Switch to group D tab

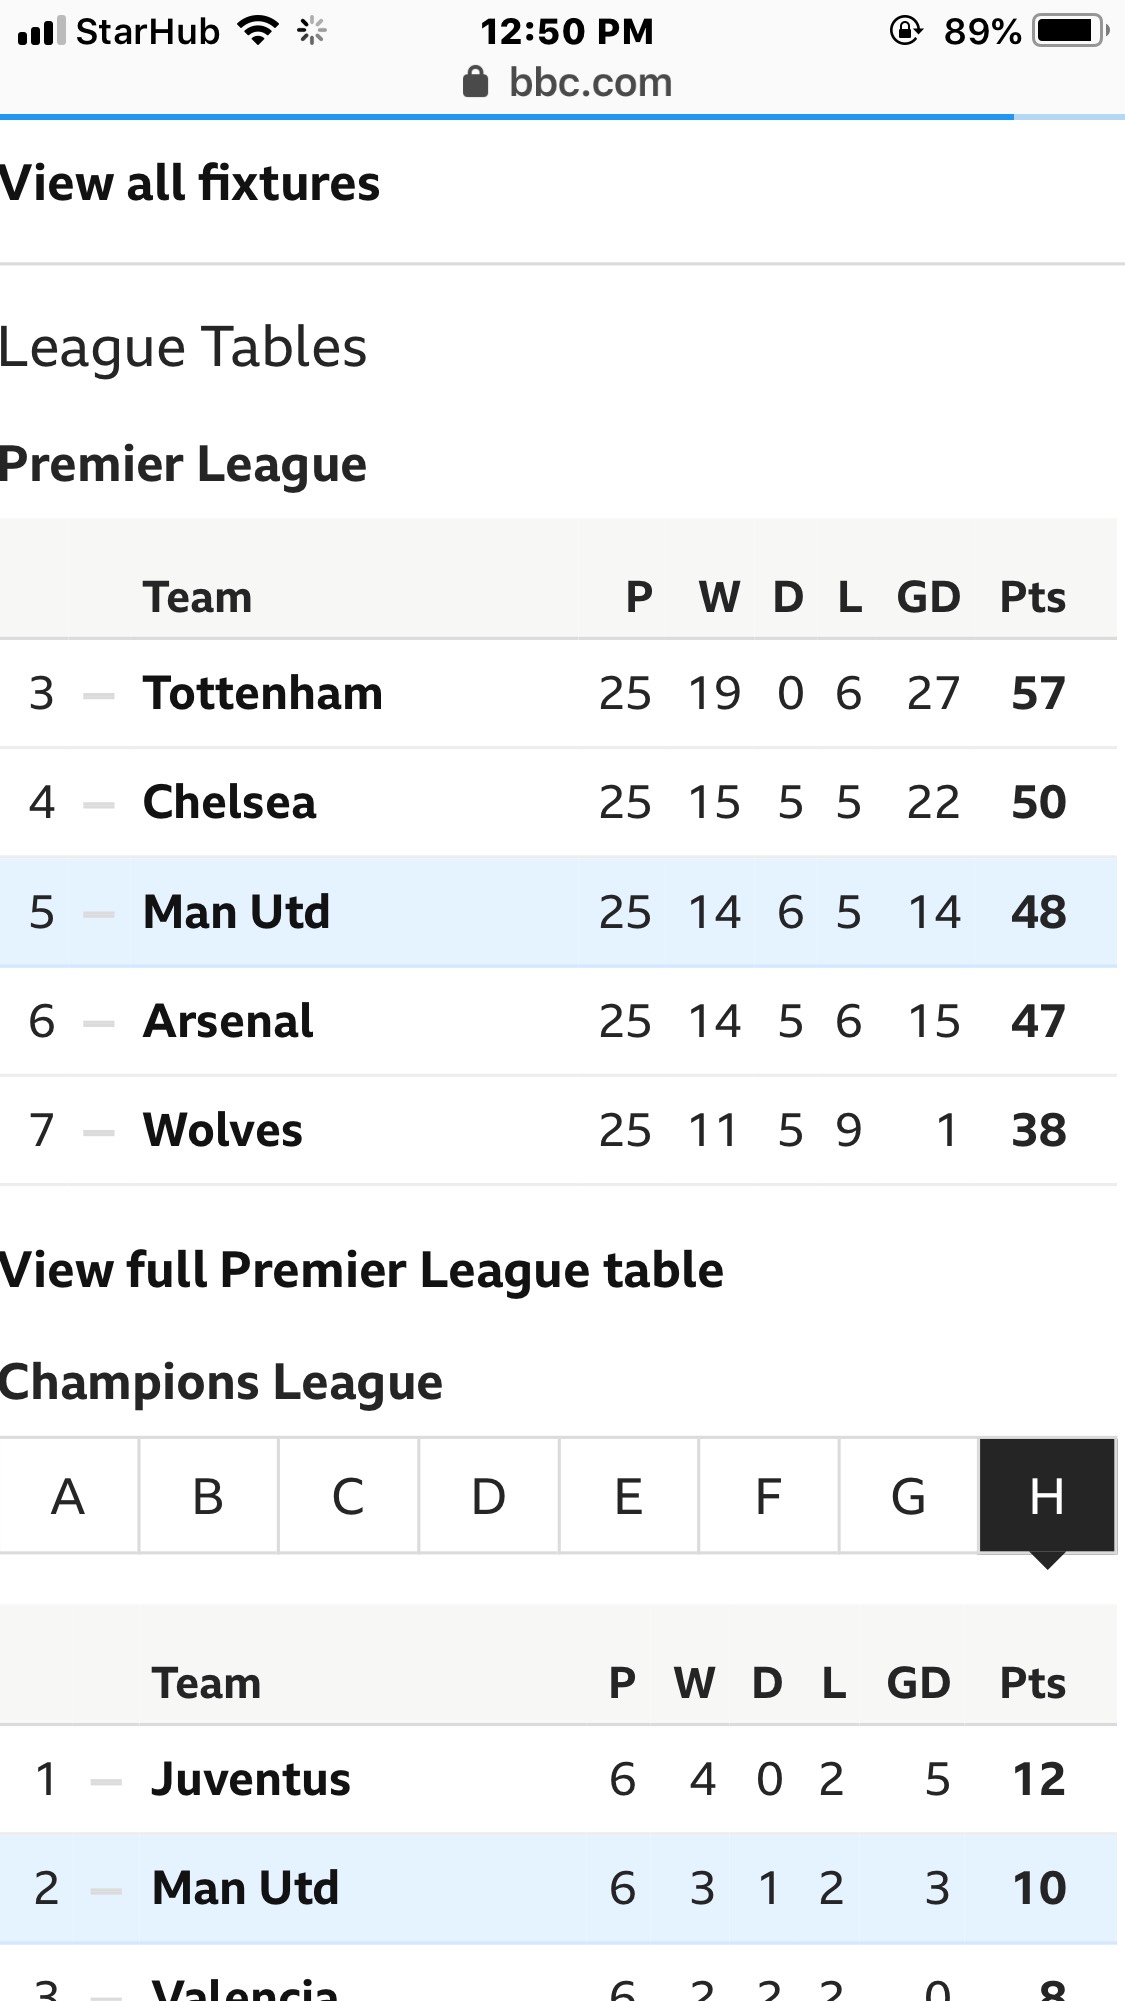pyautogui.click(x=488, y=1496)
